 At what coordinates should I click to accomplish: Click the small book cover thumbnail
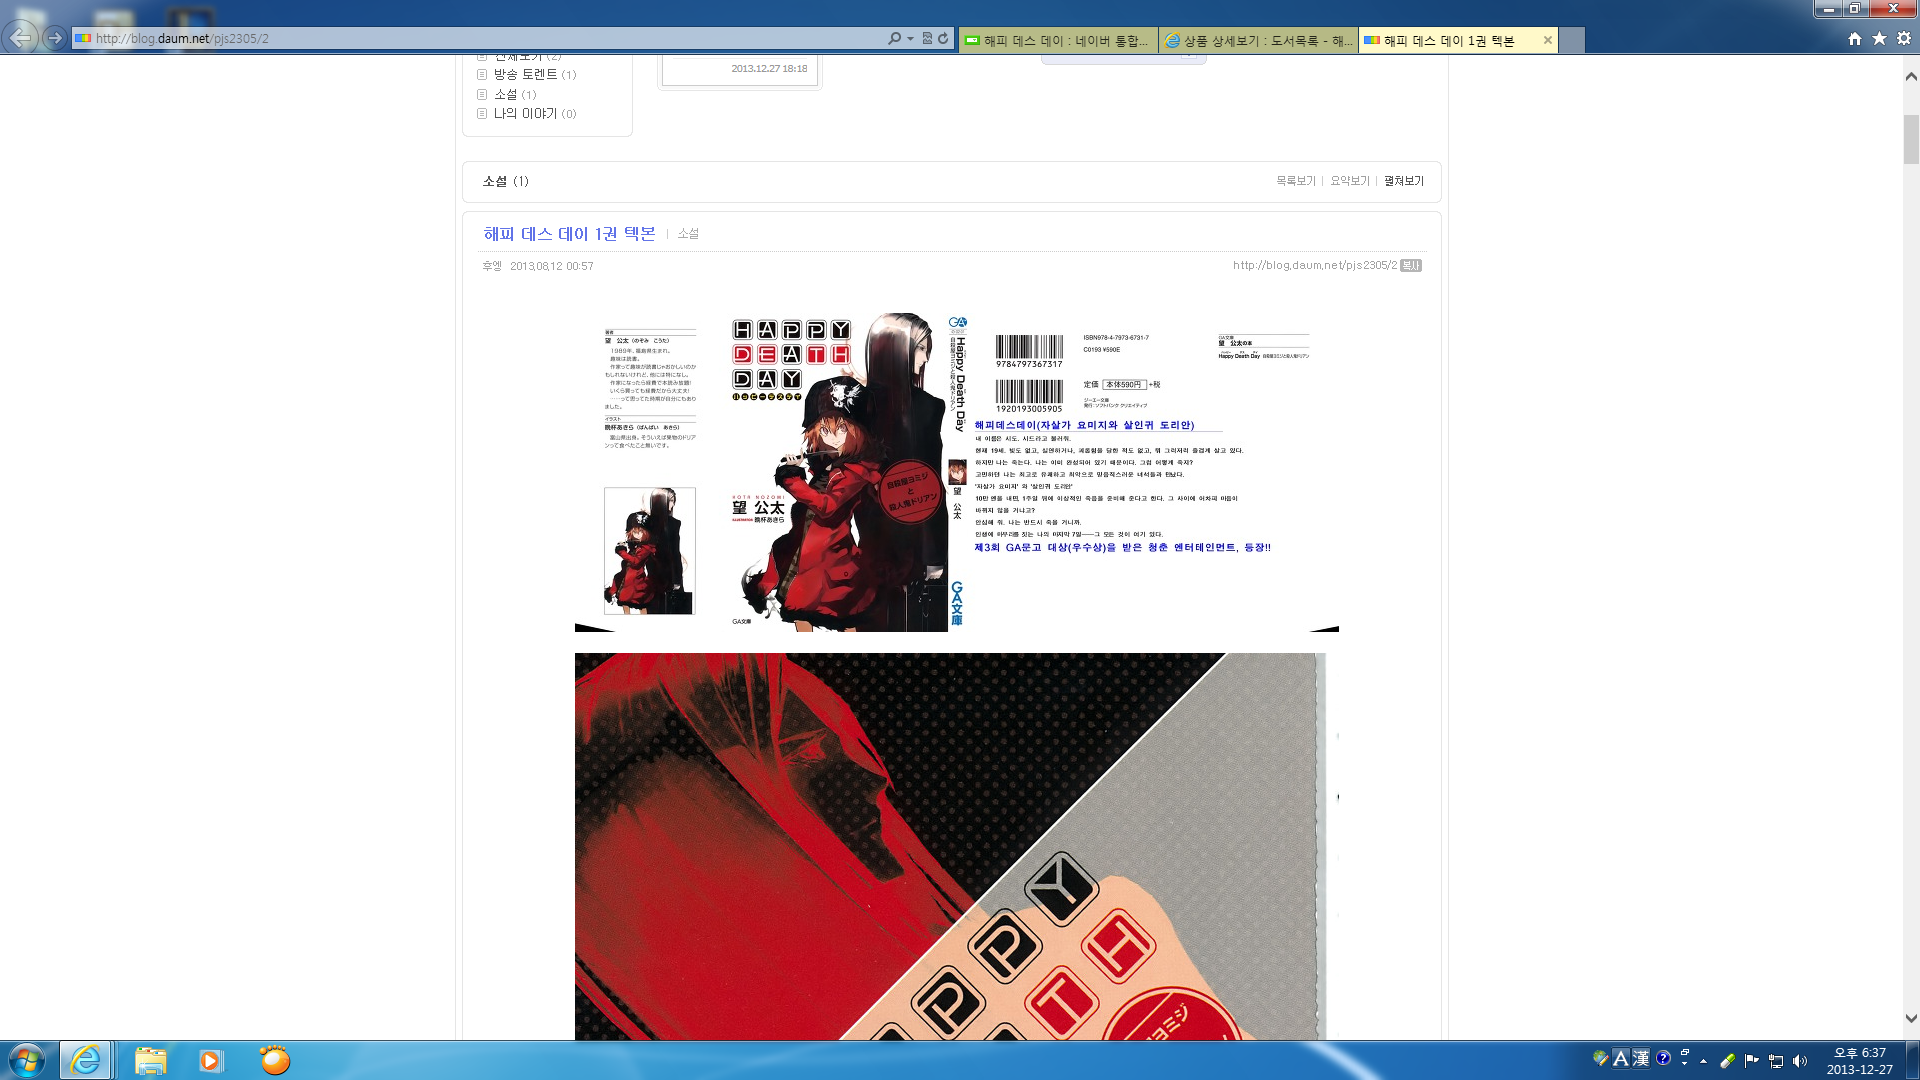click(649, 551)
